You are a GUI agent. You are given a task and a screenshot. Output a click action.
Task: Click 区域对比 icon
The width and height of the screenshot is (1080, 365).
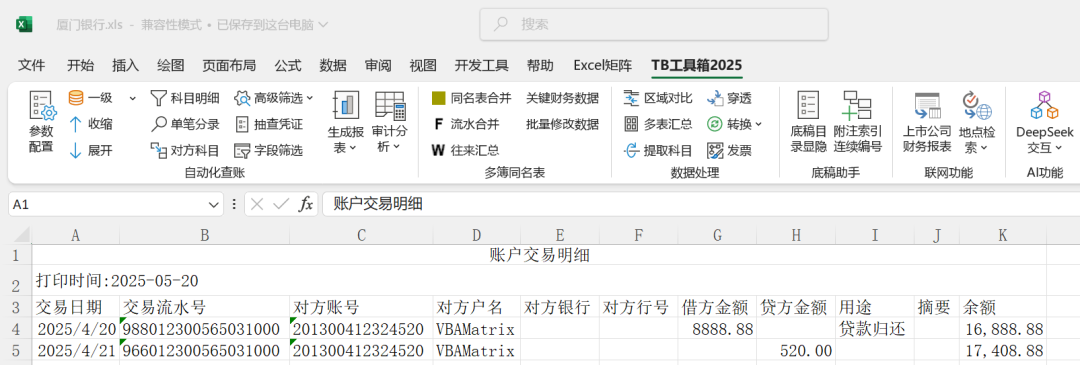[631, 98]
